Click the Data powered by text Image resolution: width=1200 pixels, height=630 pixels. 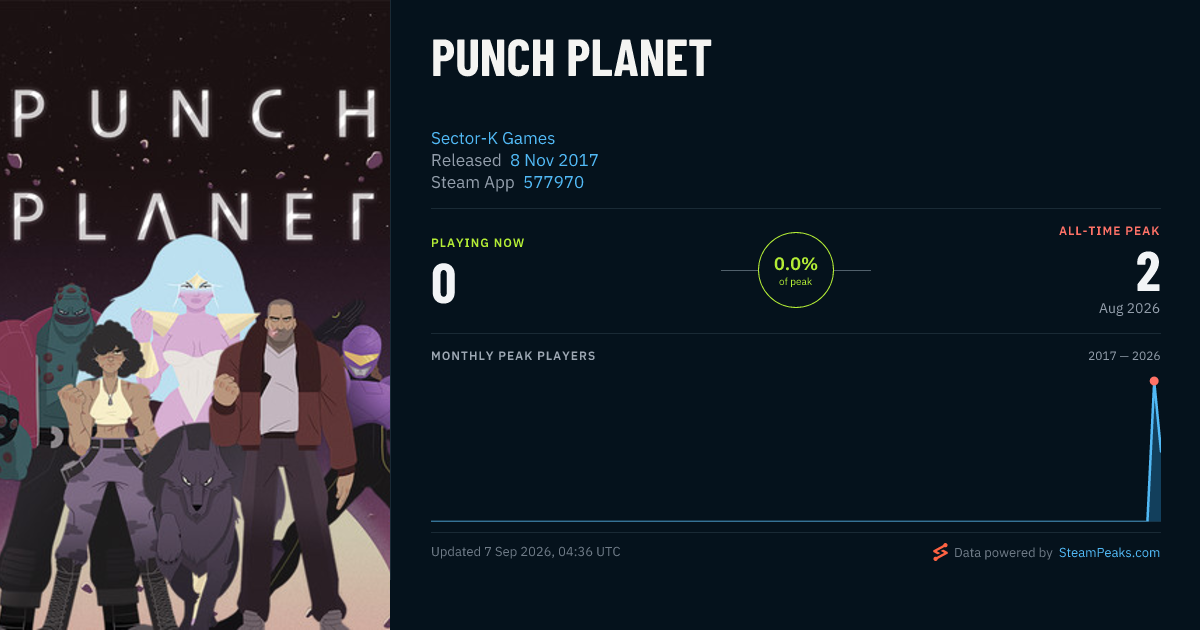(x=1003, y=552)
